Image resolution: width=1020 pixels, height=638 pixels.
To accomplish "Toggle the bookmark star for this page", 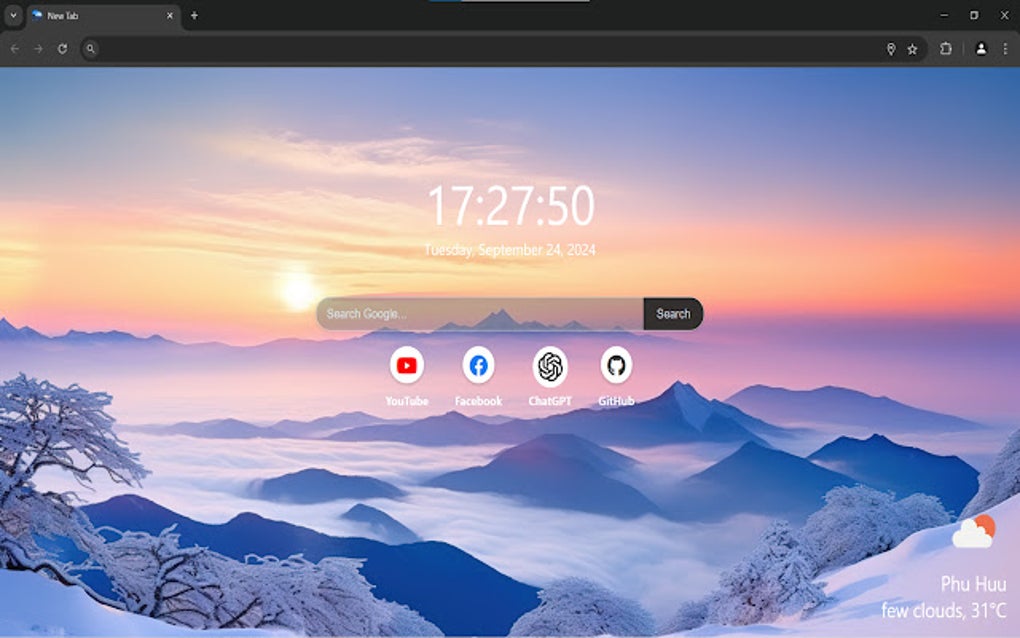I will point(913,47).
